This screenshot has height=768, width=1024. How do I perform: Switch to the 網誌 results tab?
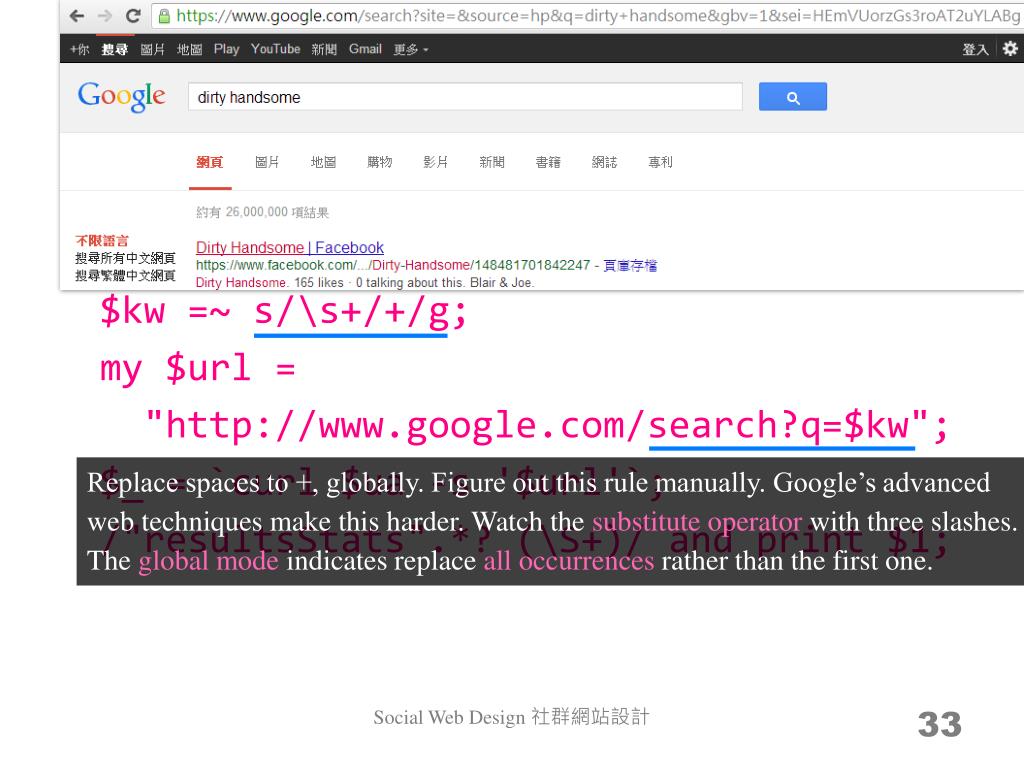pyautogui.click(x=604, y=162)
